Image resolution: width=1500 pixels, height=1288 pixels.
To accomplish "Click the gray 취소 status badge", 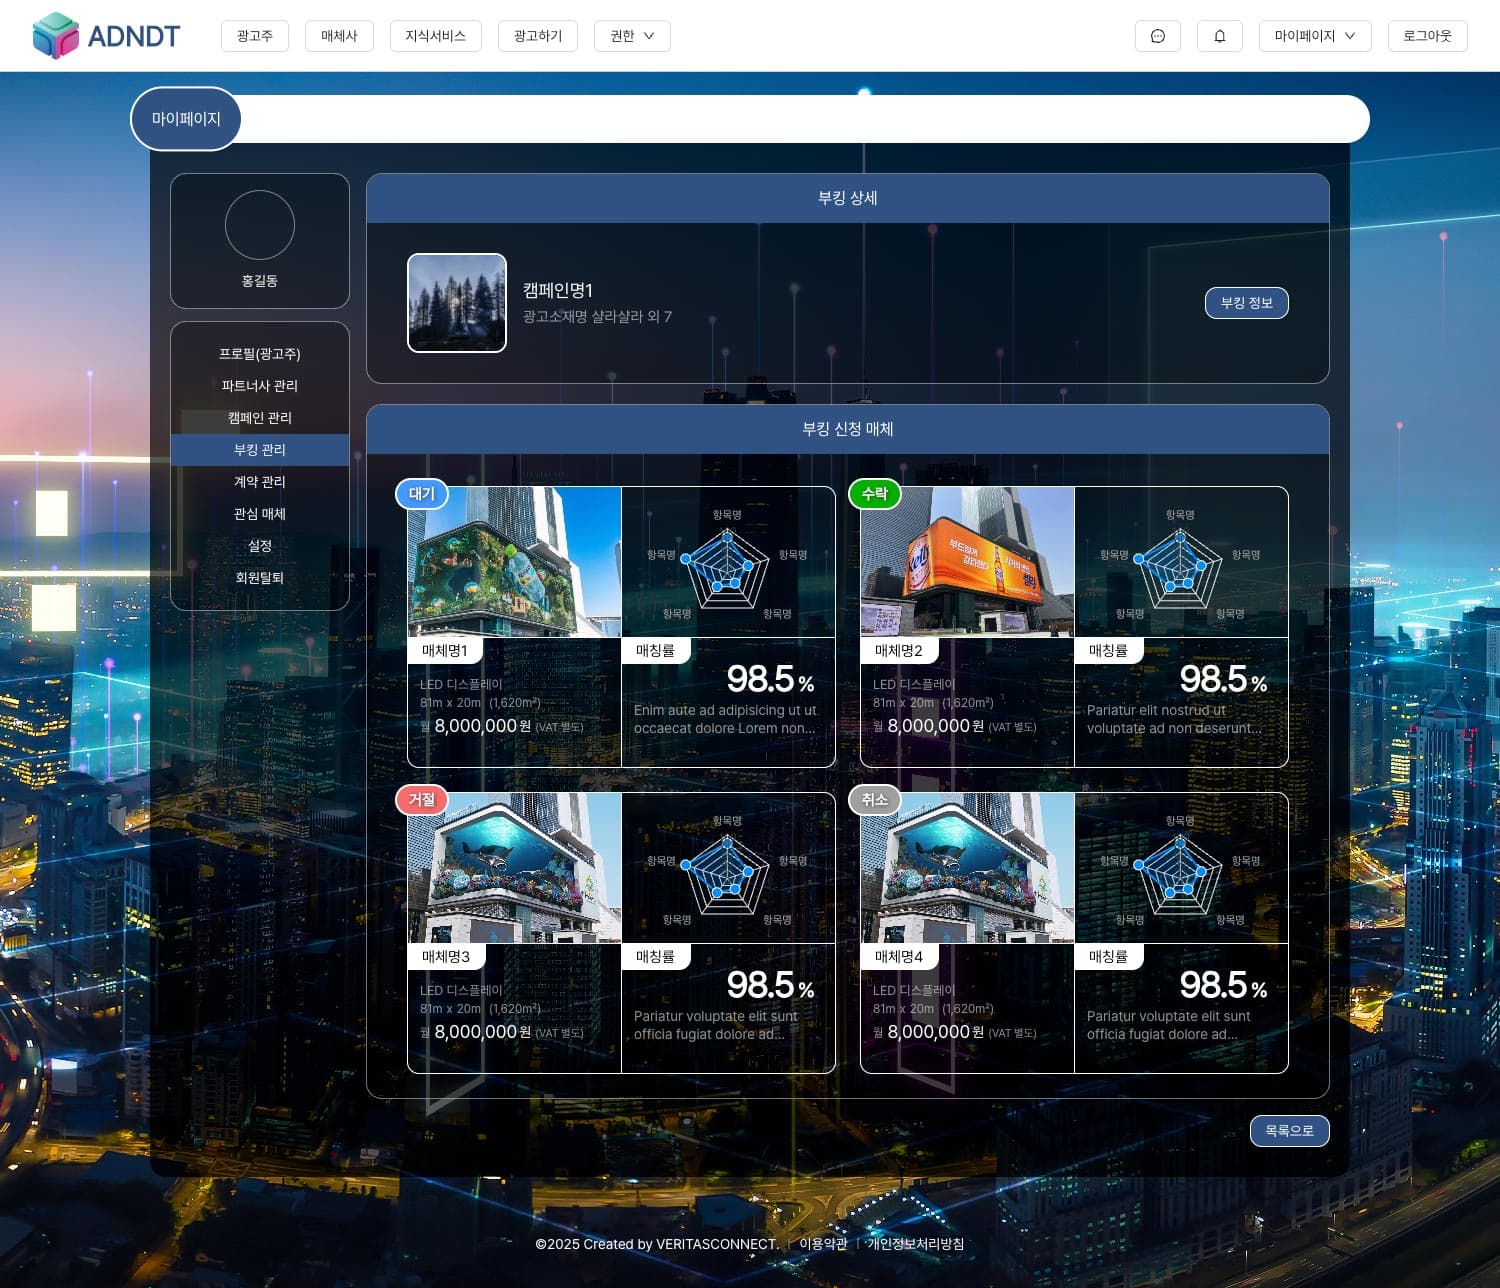I will [x=874, y=800].
